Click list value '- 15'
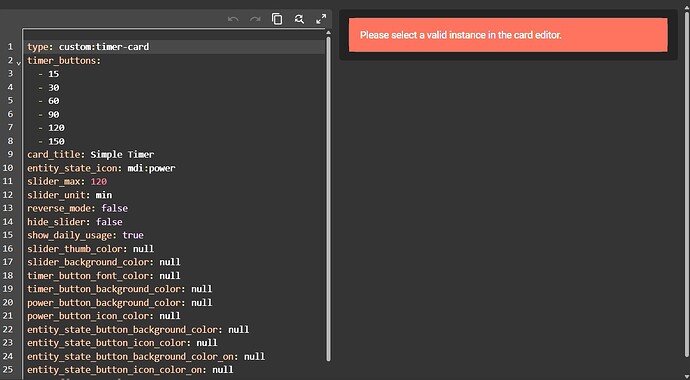 (x=48, y=74)
